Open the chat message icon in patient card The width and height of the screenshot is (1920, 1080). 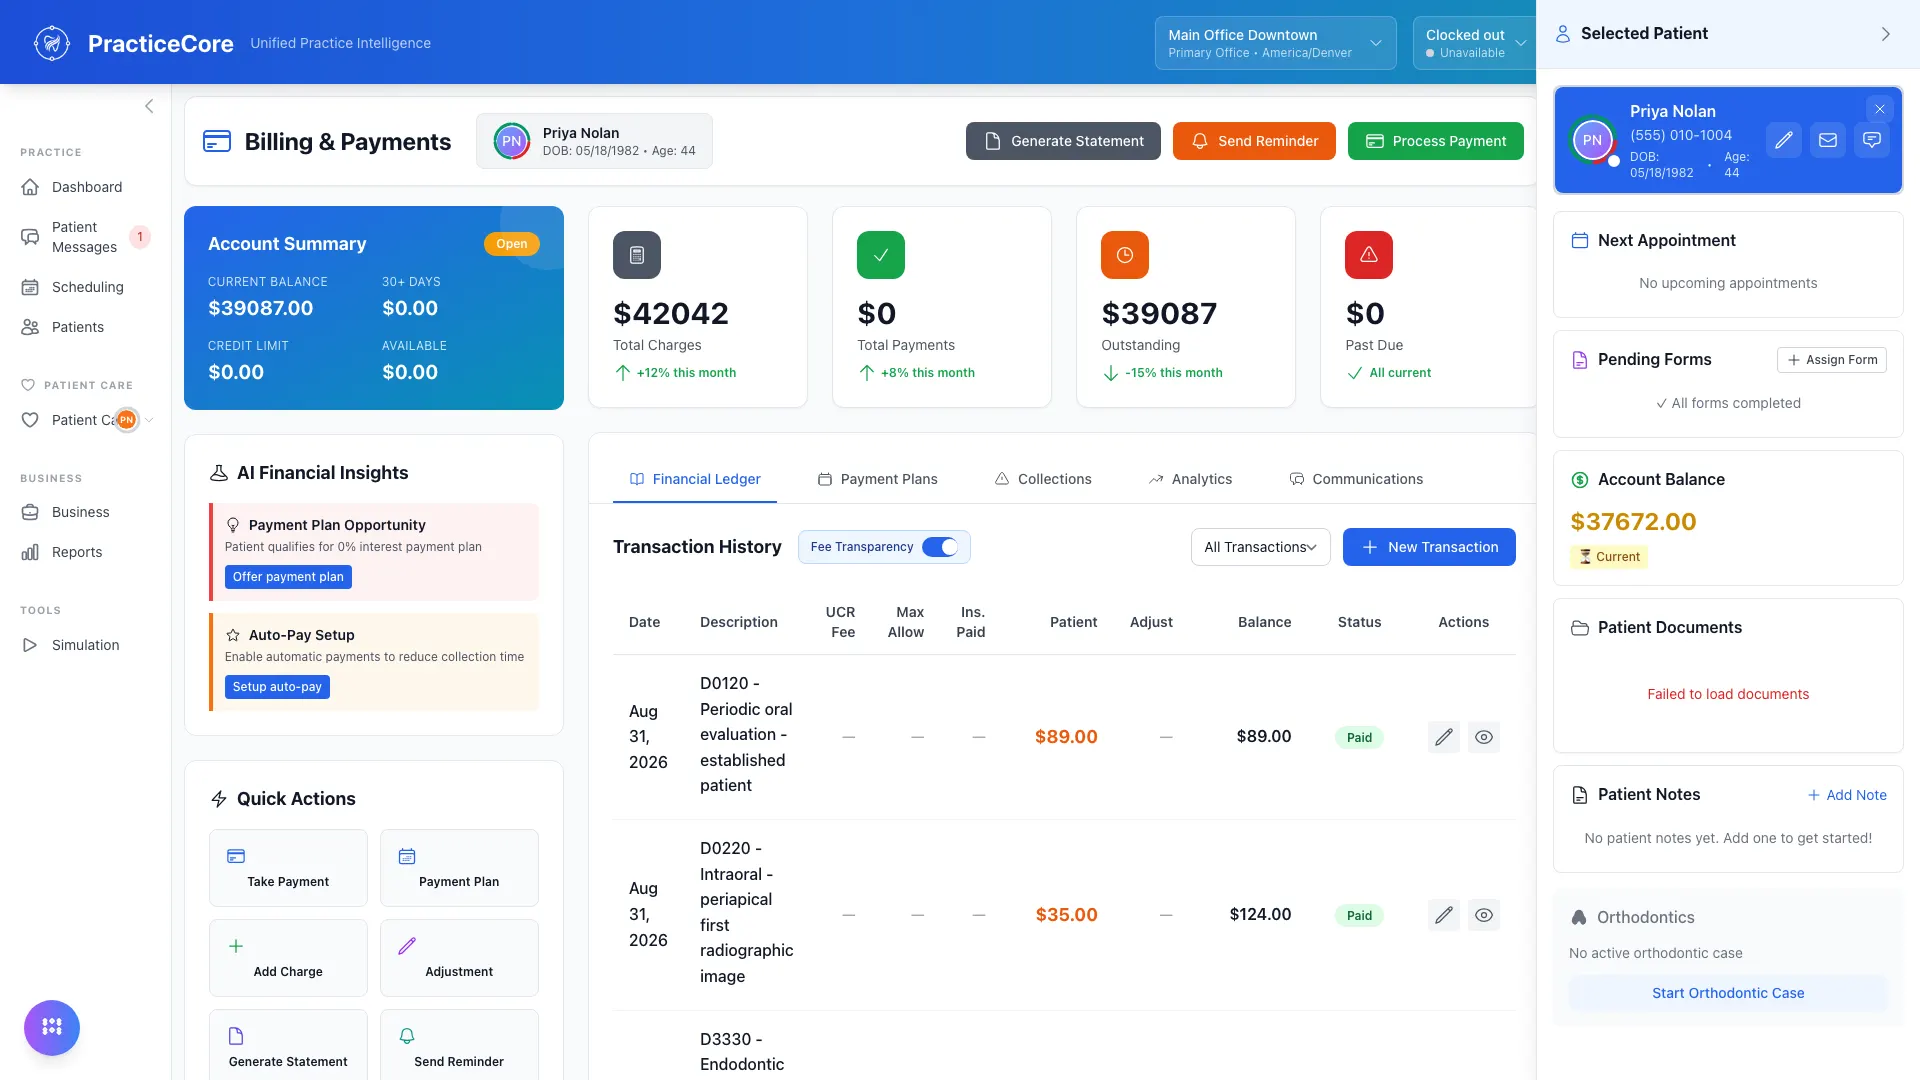click(x=1871, y=140)
